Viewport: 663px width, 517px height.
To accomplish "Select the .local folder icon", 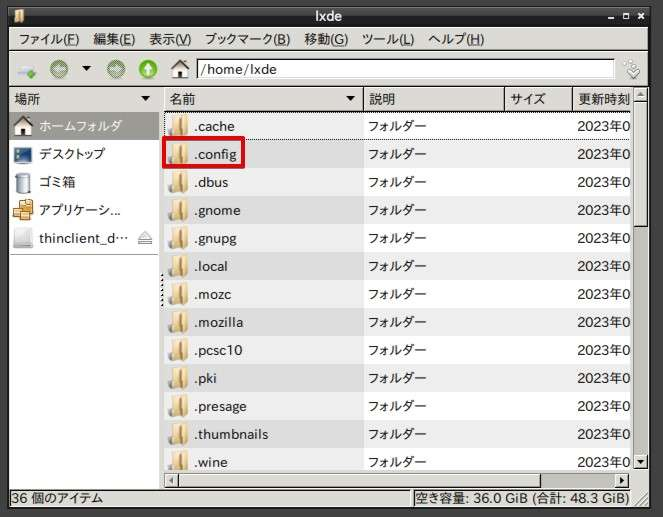I will (178, 266).
